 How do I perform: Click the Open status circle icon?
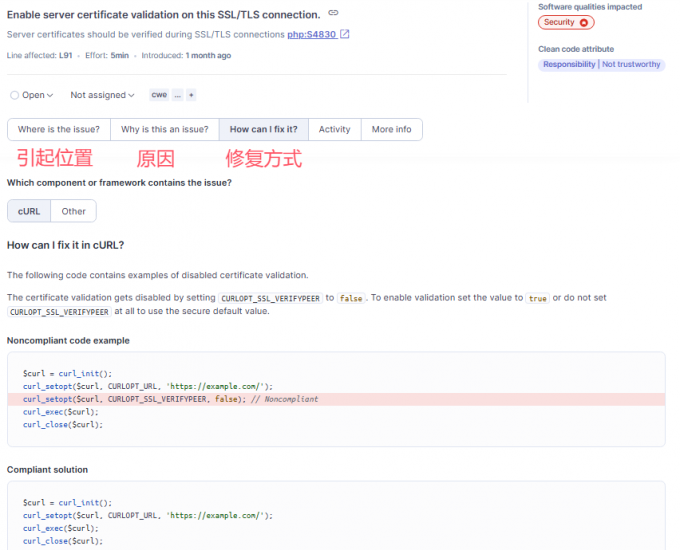tap(14, 95)
